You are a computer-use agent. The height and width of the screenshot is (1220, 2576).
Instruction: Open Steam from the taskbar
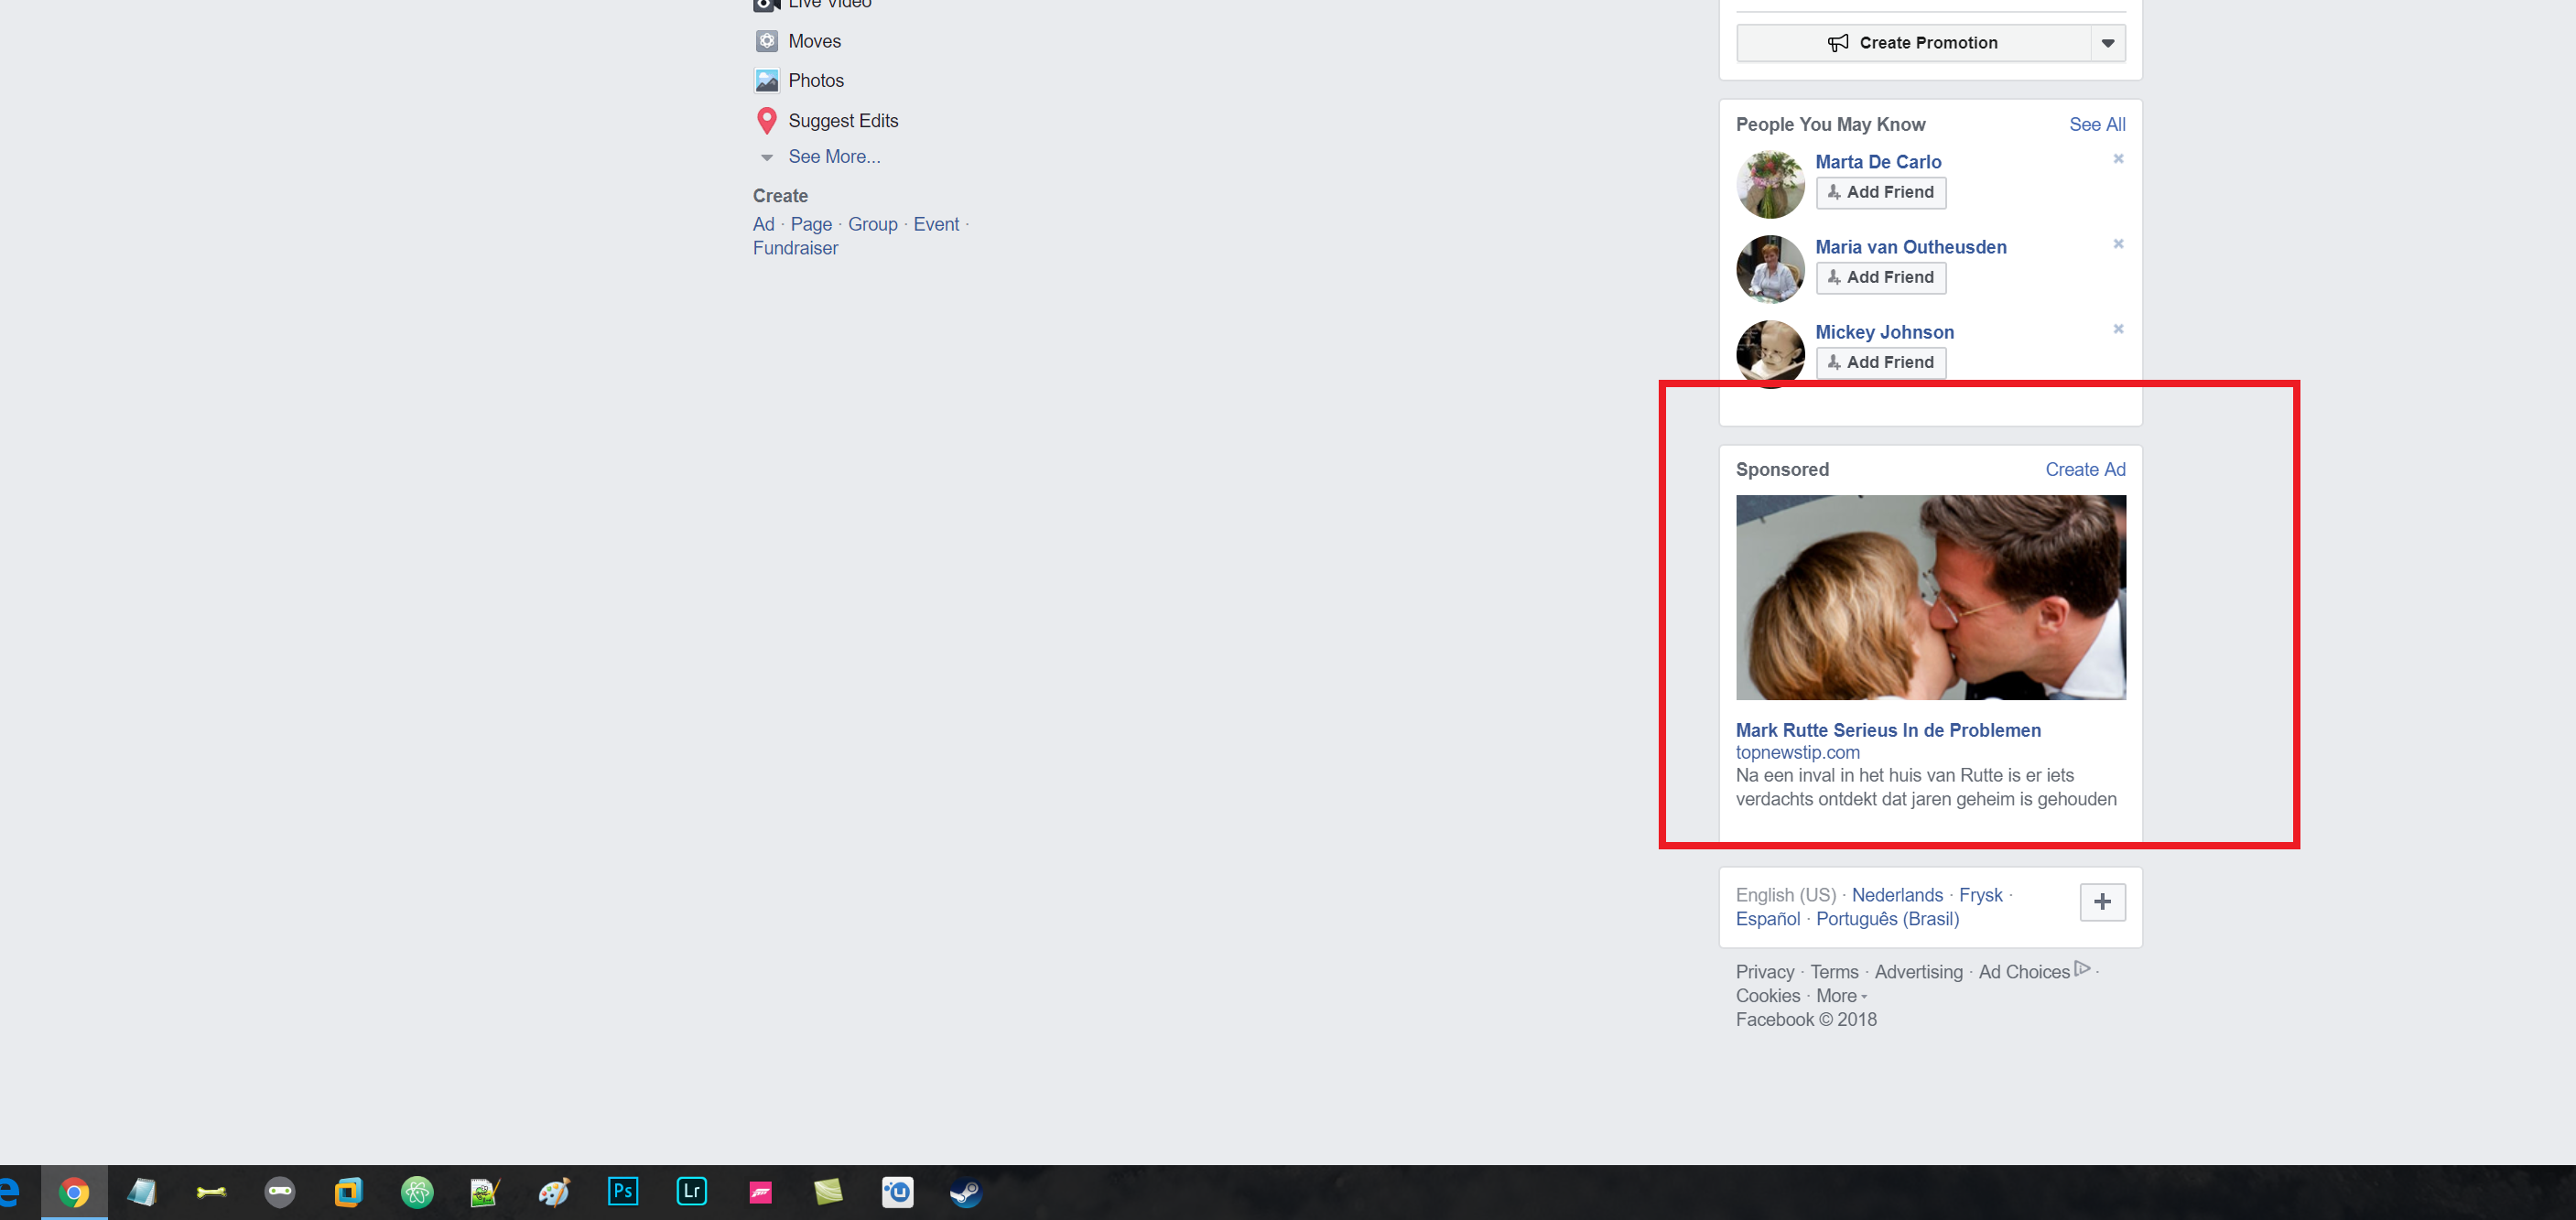coord(965,1192)
